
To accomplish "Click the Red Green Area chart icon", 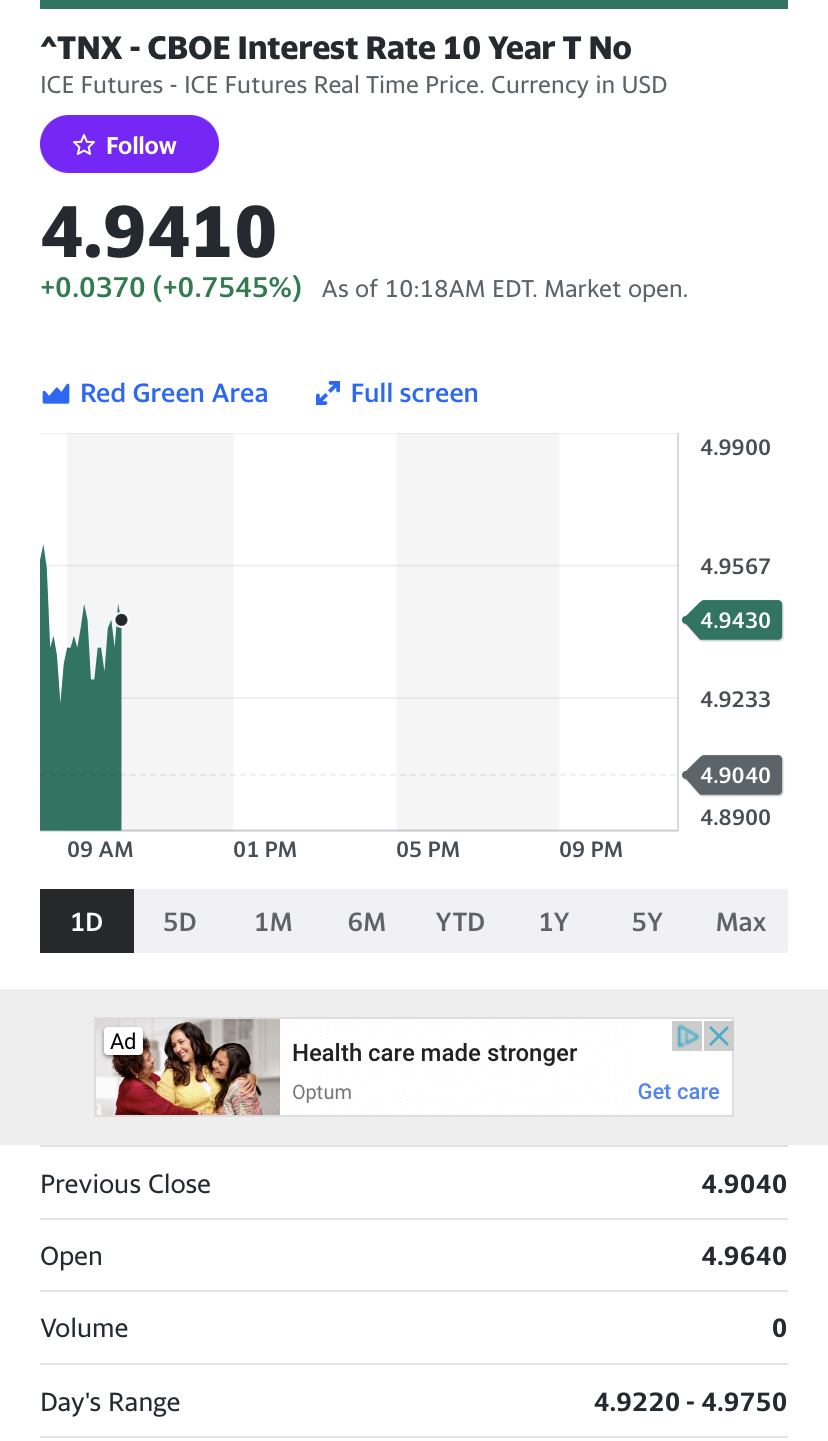I will tap(55, 394).
